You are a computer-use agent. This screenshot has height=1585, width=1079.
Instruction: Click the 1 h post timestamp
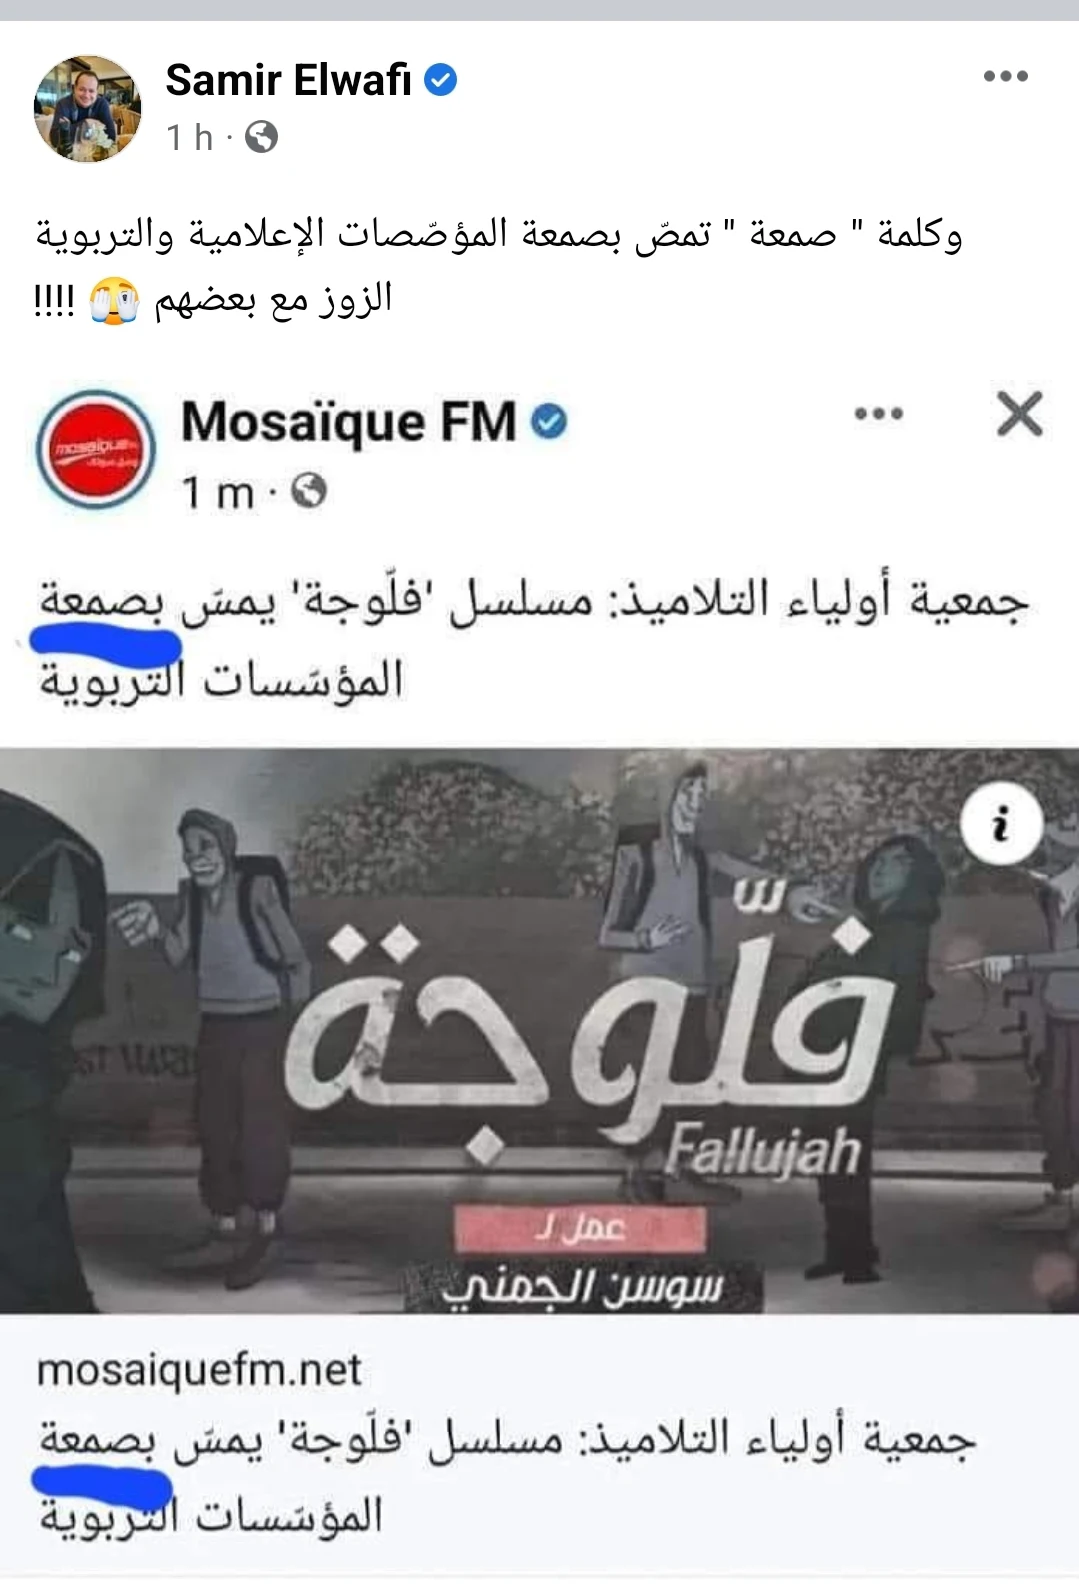(190, 137)
